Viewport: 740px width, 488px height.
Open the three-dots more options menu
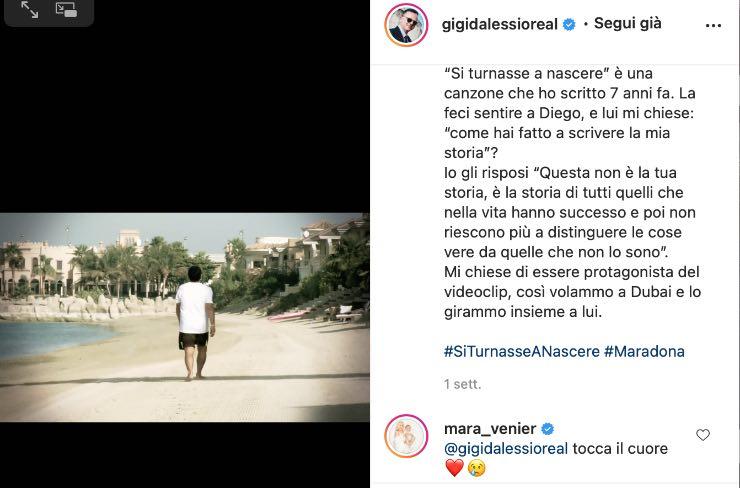click(713, 25)
